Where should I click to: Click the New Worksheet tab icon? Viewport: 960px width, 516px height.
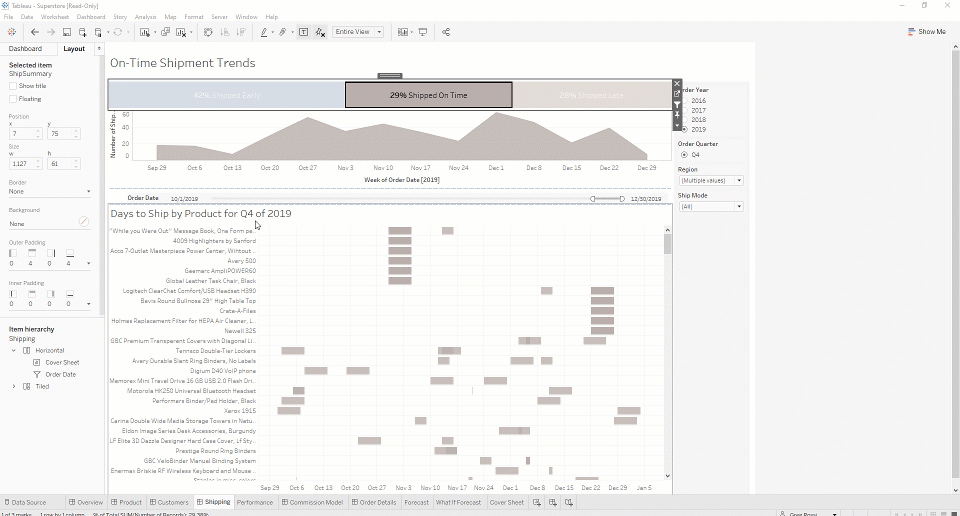(x=537, y=503)
